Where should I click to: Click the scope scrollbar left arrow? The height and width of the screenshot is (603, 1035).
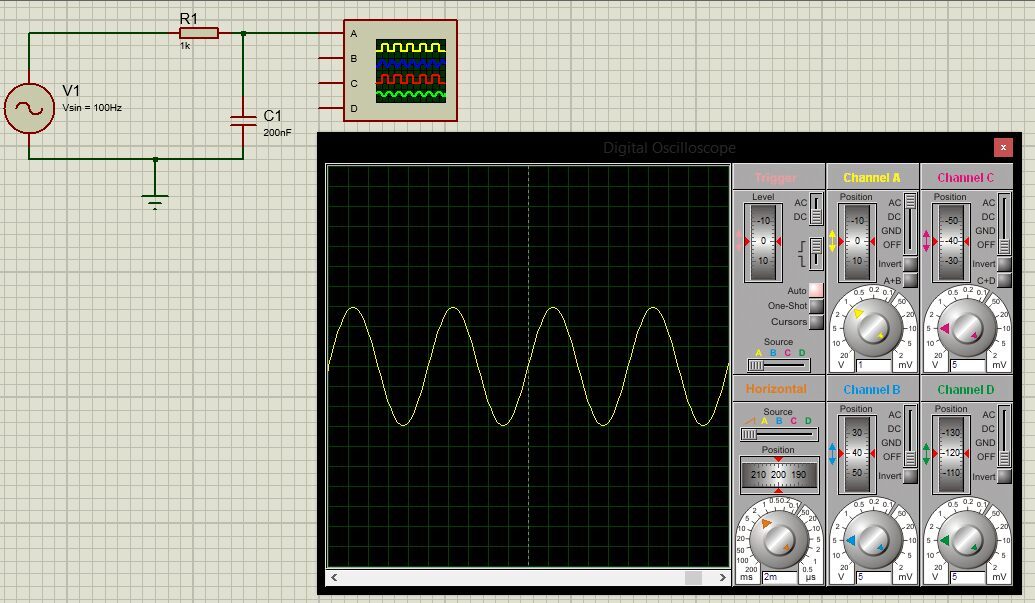334,577
